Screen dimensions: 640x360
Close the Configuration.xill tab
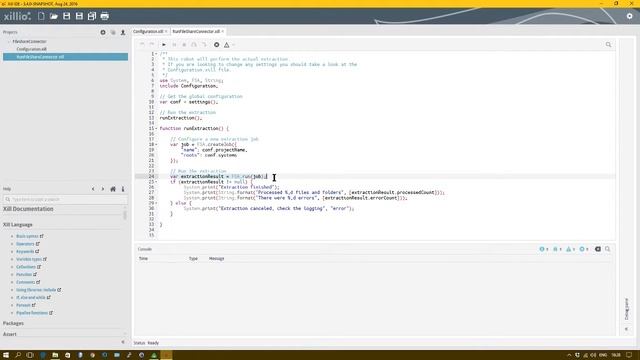pyautogui.click(x=166, y=31)
